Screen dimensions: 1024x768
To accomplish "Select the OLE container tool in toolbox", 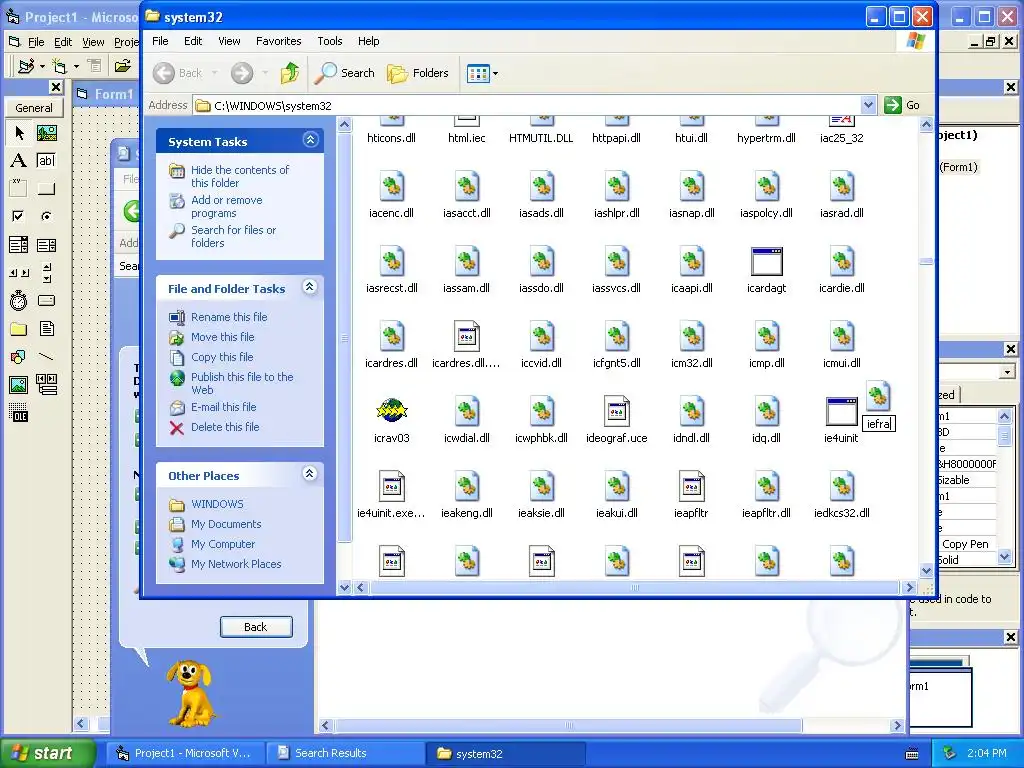I will [x=19, y=413].
